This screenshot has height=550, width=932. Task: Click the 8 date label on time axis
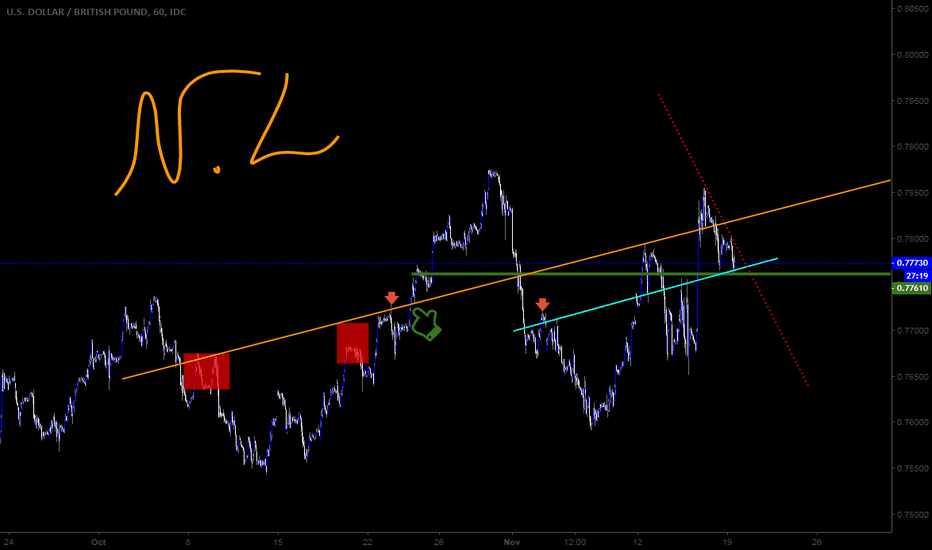click(x=188, y=542)
